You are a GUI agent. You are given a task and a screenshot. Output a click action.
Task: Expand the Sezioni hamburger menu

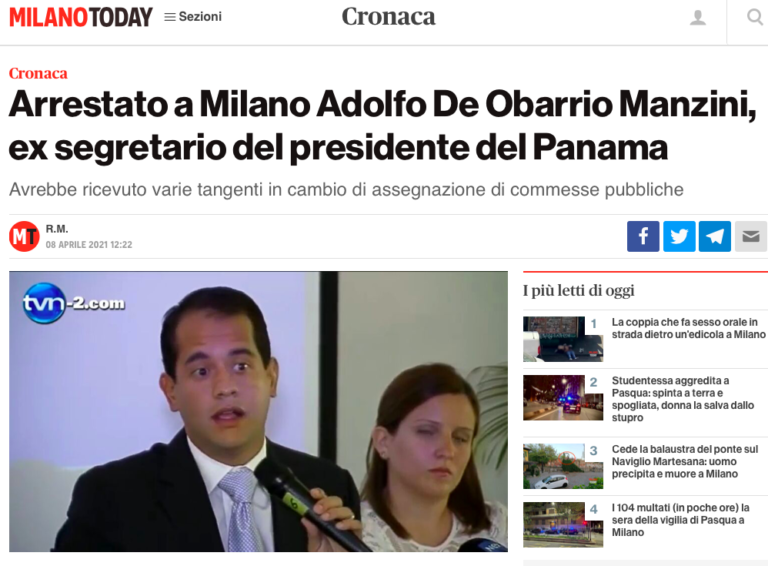(192, 17)
